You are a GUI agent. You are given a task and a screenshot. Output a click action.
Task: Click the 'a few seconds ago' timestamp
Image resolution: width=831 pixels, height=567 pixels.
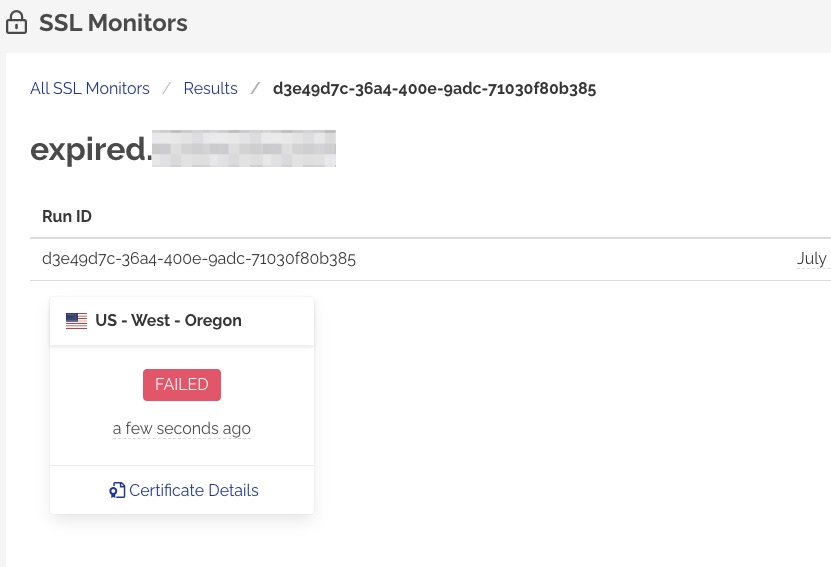tap(182, 429)
